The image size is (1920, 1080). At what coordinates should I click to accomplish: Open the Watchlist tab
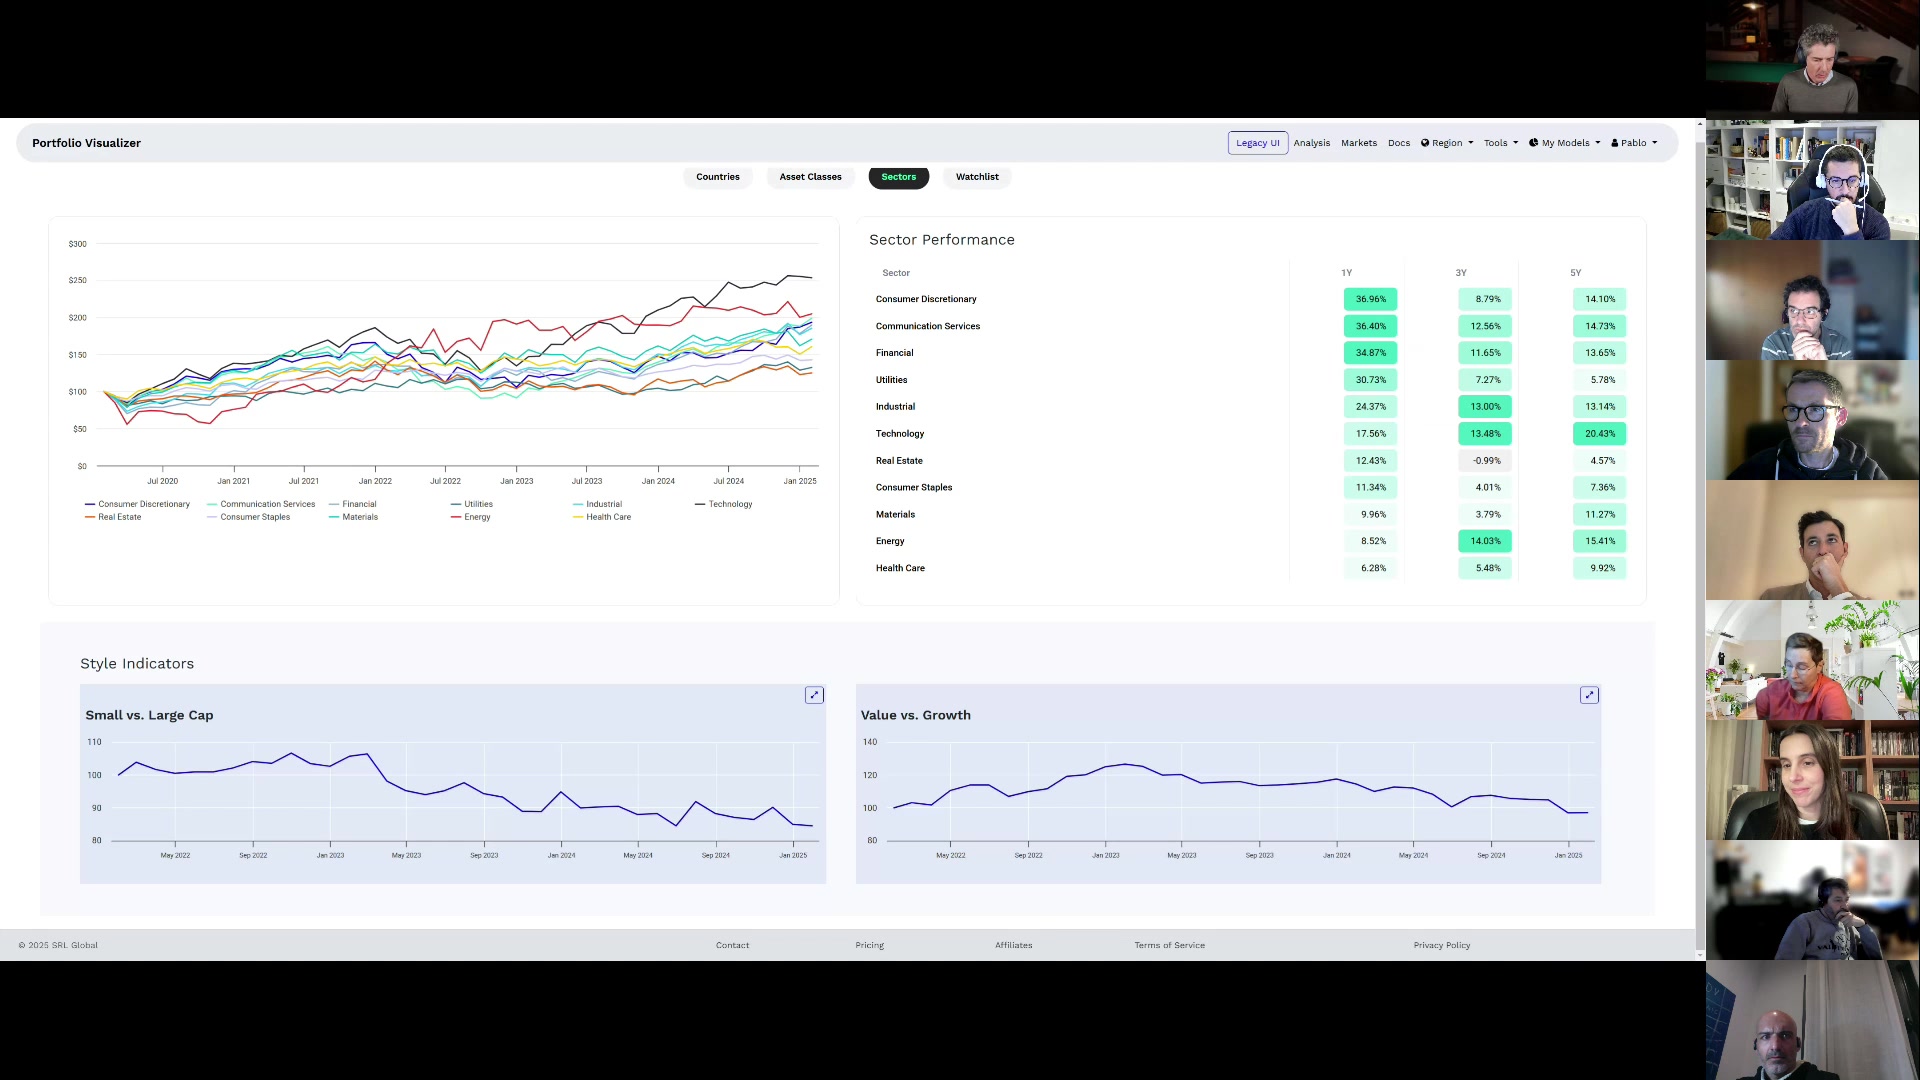coord(976,177)
